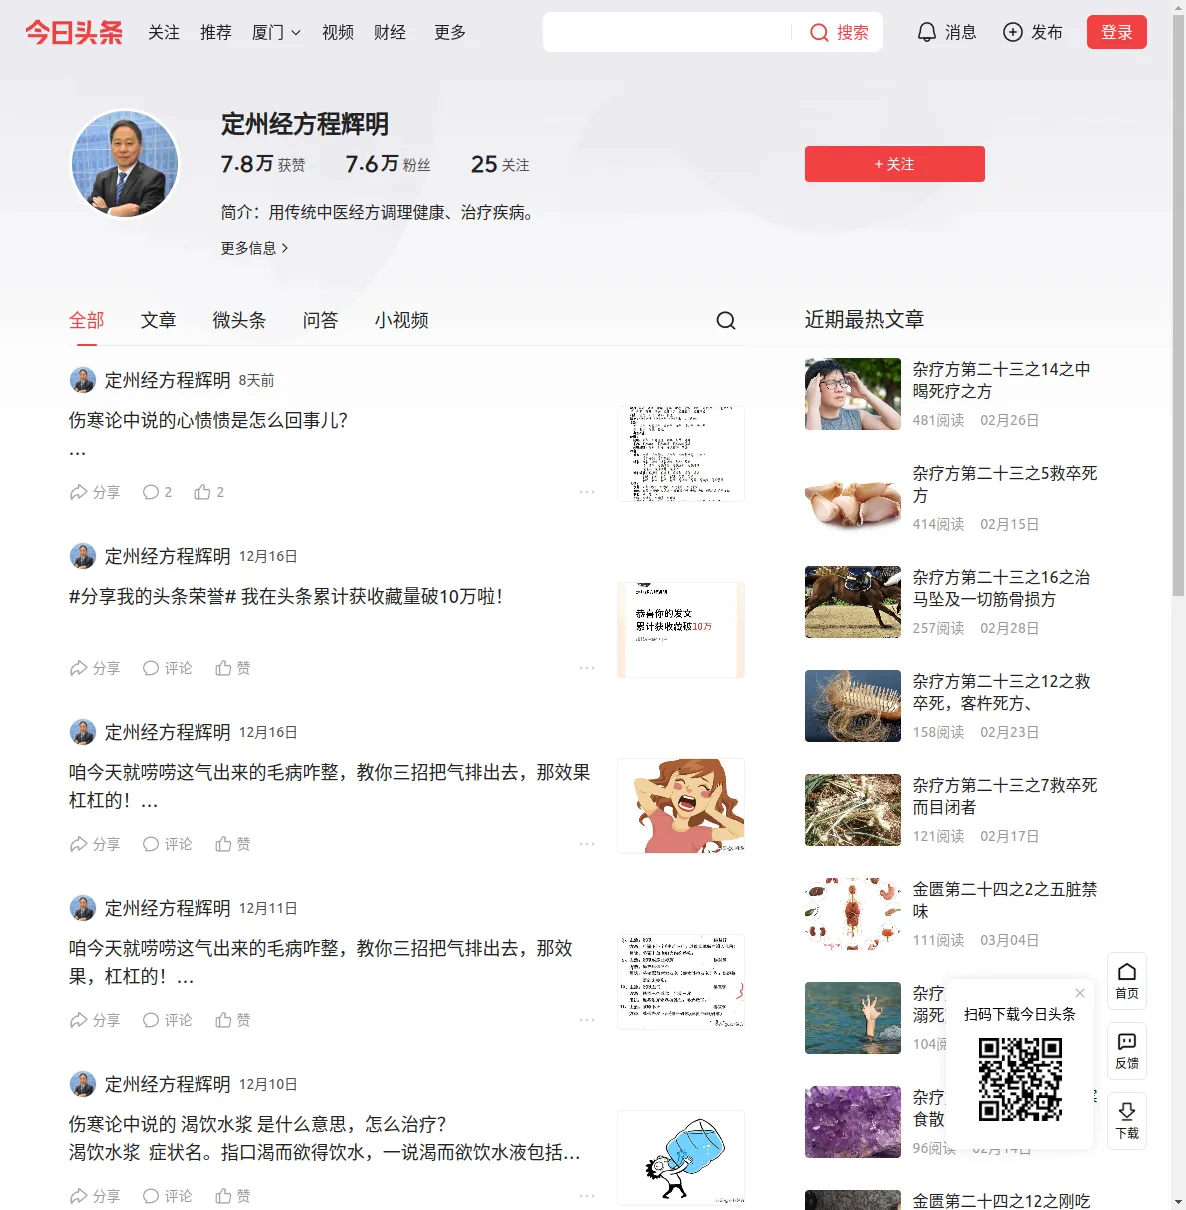Open 财经 in top navigation
Viewport: 1186px width, 1210px height.
pyautogui.click(x=390, y=32)
